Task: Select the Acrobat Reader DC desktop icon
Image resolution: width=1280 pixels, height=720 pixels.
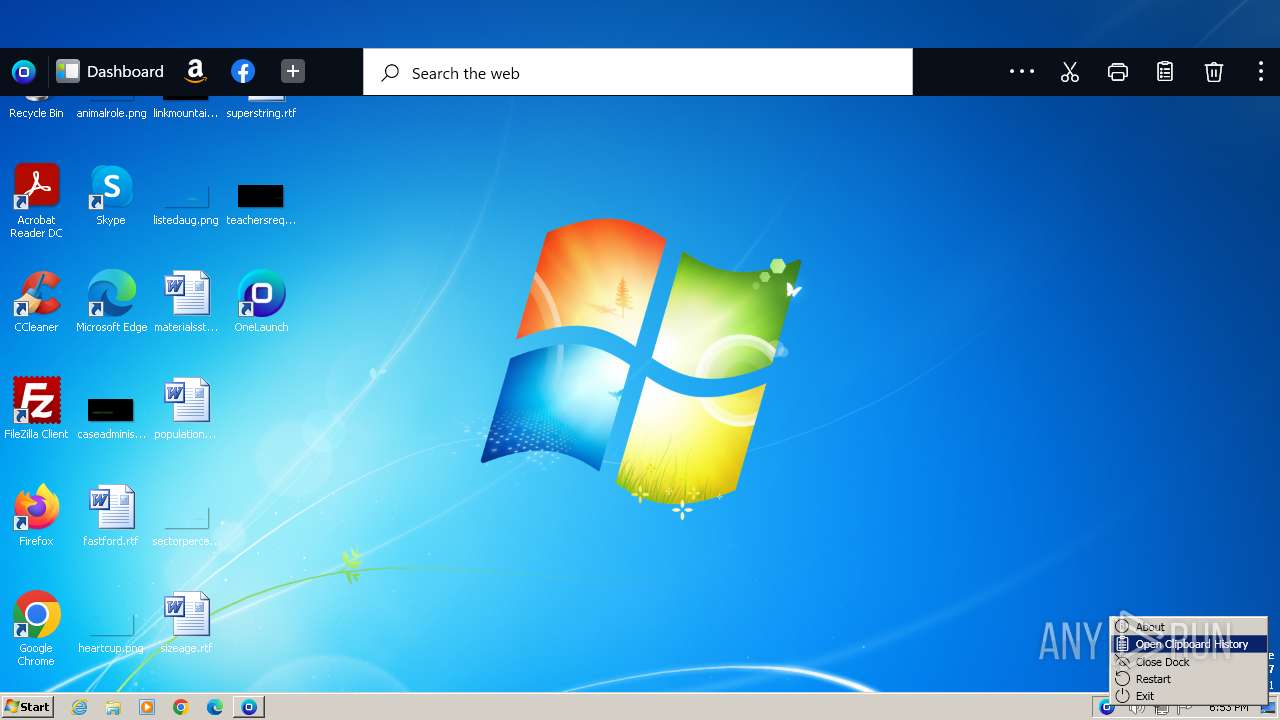Action: [x=36, y=200]
